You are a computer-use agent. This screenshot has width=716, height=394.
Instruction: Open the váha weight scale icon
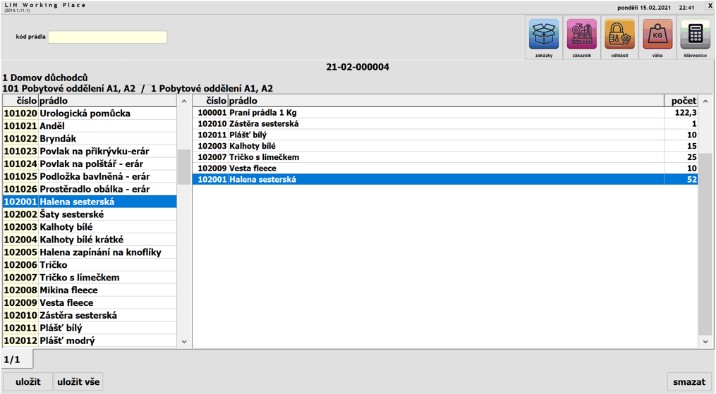[657, 34]
